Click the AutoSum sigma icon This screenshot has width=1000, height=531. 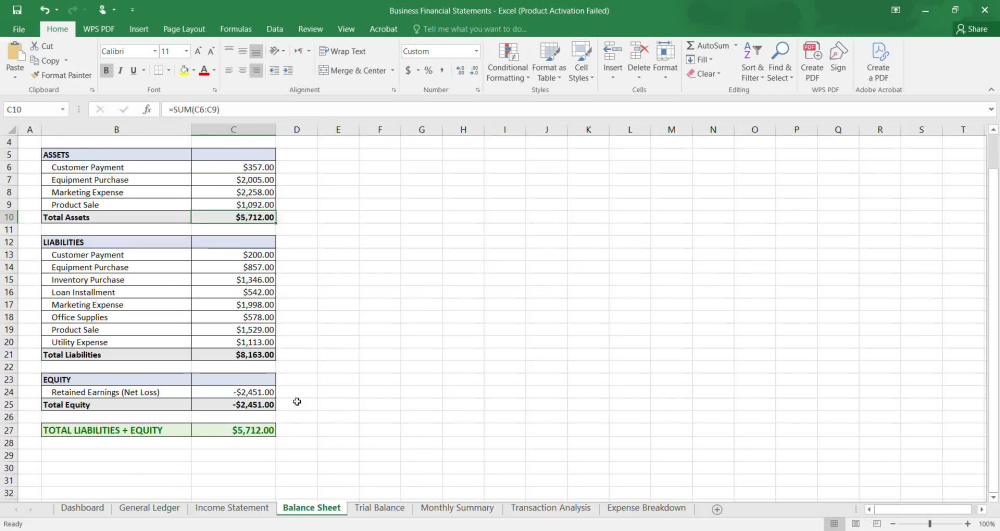[690, 46]
